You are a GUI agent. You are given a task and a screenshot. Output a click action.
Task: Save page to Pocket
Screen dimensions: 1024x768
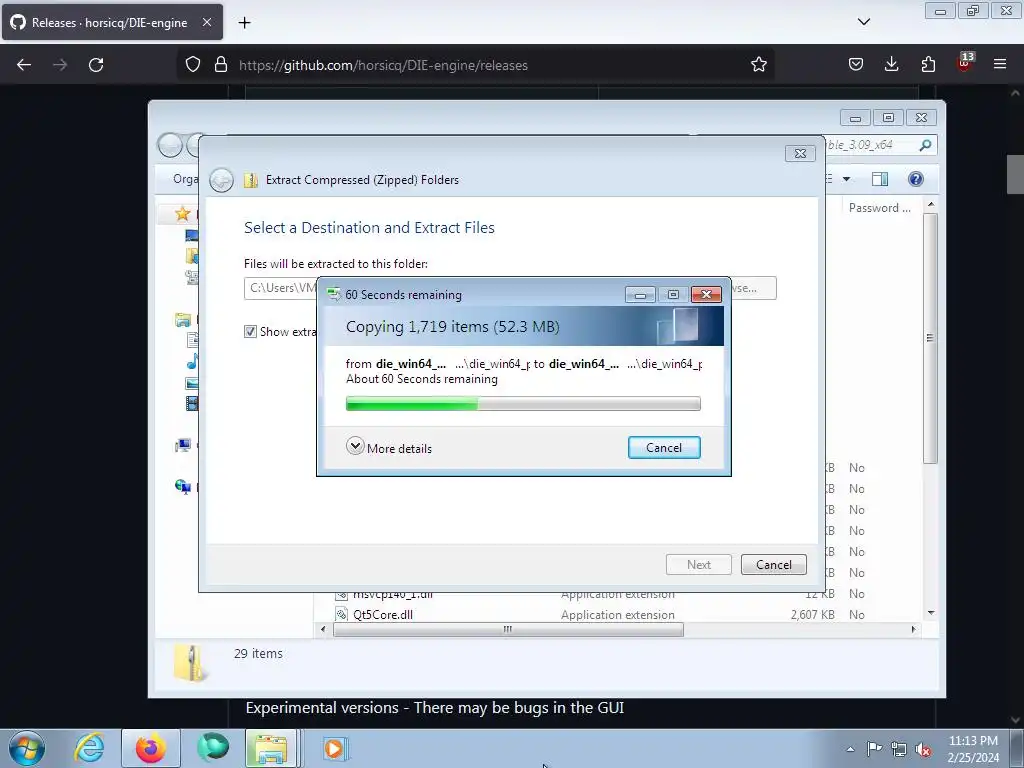[856, 65]
